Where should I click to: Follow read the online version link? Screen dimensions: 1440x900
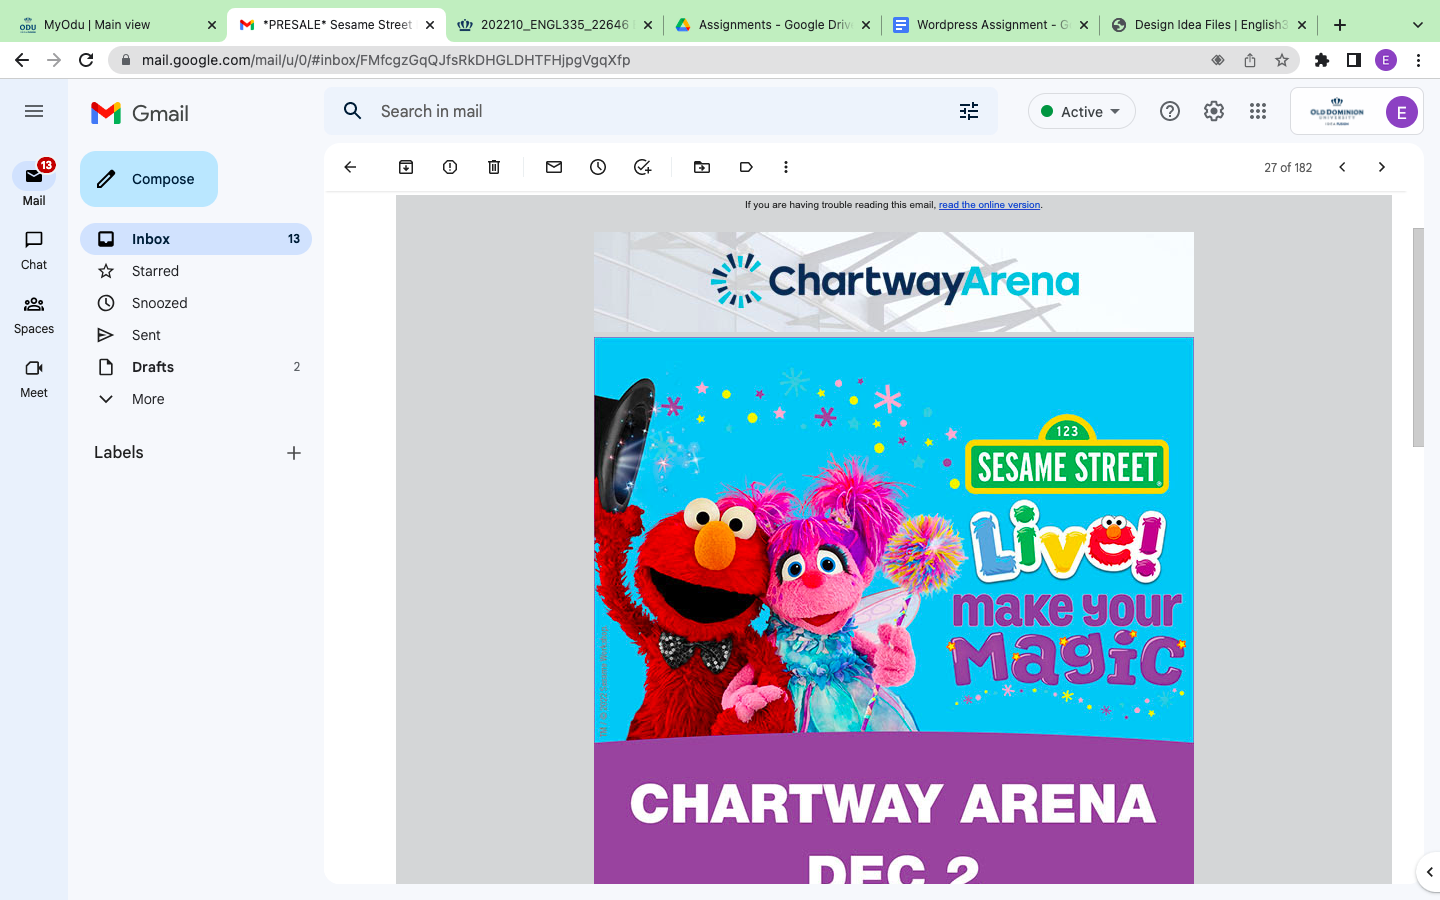point(989,205)
